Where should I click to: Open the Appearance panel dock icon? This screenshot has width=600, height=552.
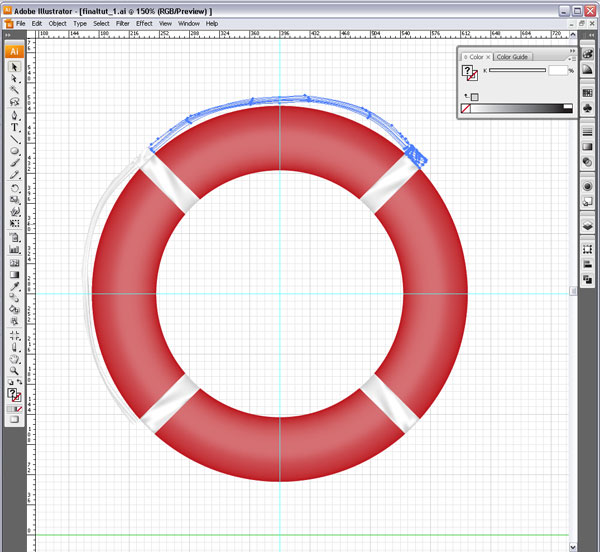pyautogui.click(x=587, y=186)
